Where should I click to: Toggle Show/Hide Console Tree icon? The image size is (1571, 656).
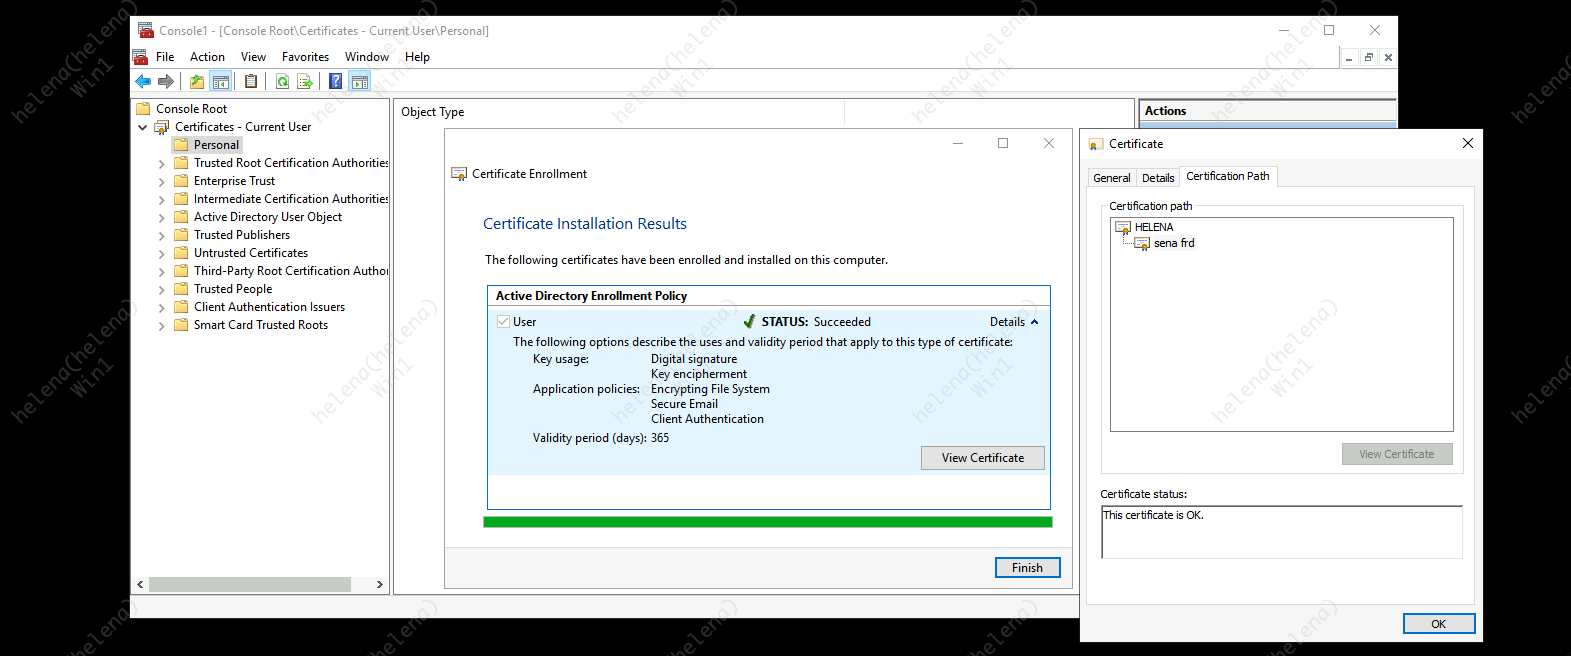221,82
